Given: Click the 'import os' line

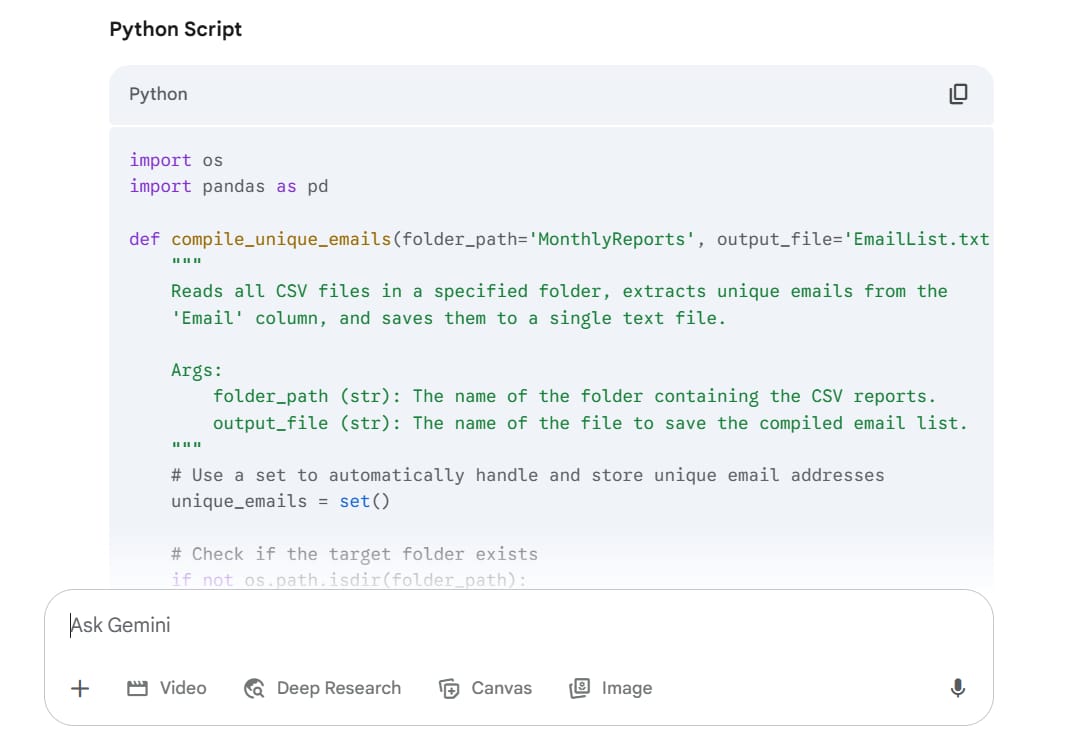Looking at the screenshot, I should [176, 160].
